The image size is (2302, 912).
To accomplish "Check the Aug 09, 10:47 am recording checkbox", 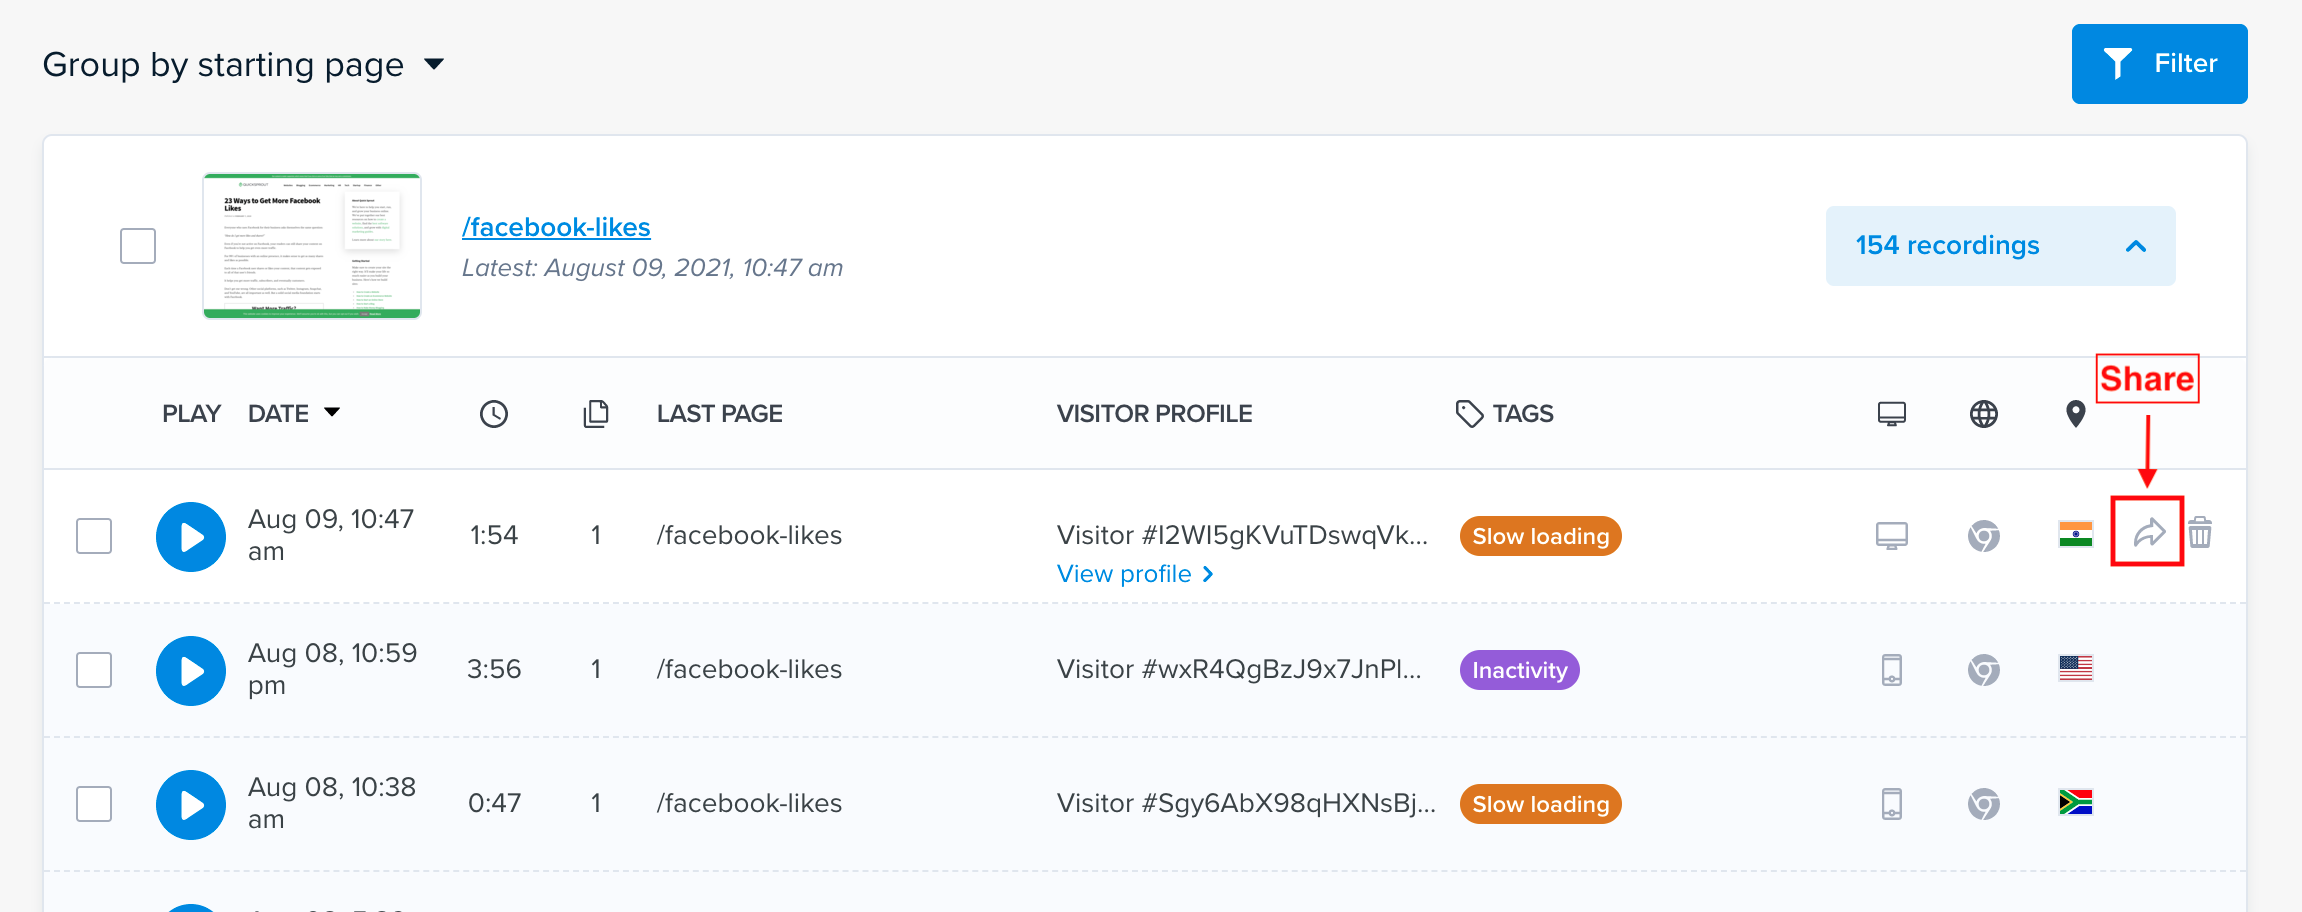I will coord(94,536).
